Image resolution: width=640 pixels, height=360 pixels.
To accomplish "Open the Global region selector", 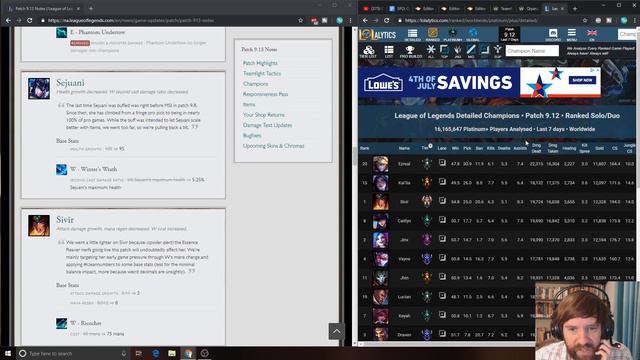I will (473, 35).
